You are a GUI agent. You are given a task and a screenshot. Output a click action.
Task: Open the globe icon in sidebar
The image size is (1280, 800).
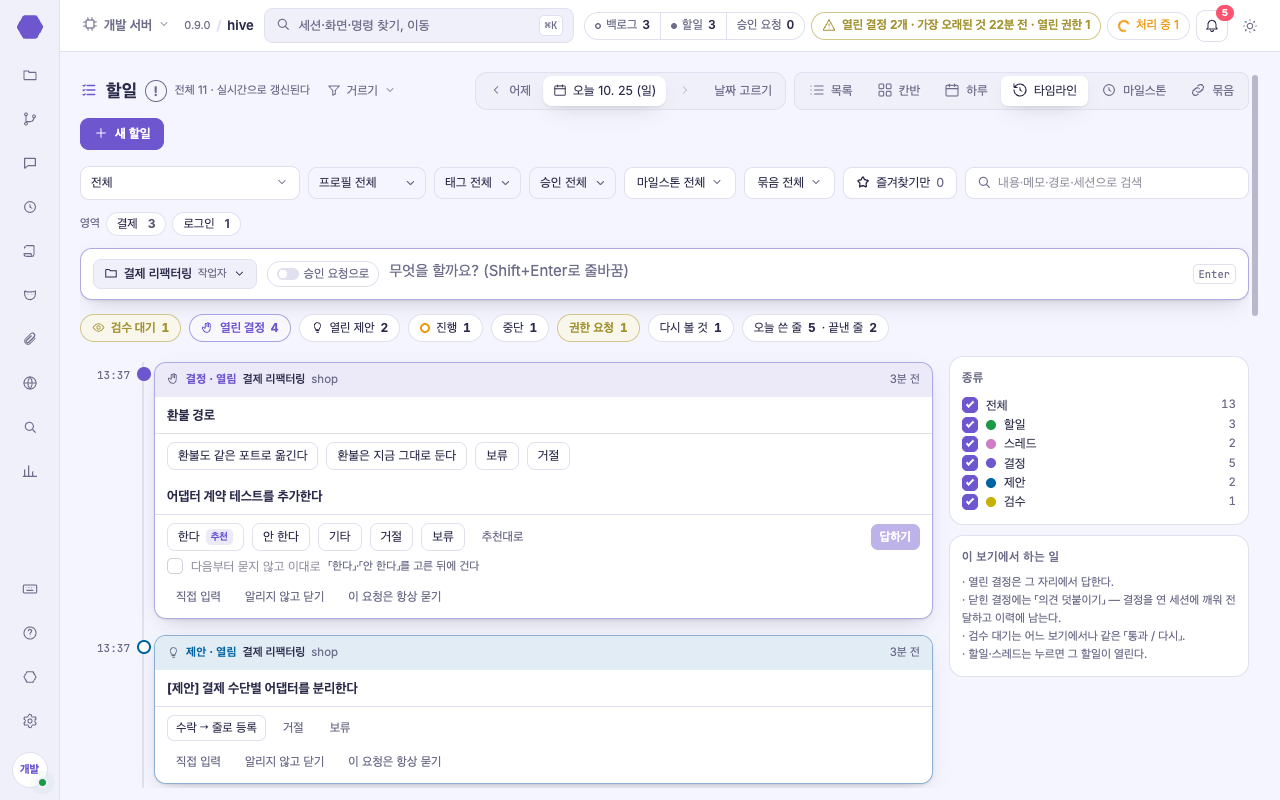click(x=30, y=383)
